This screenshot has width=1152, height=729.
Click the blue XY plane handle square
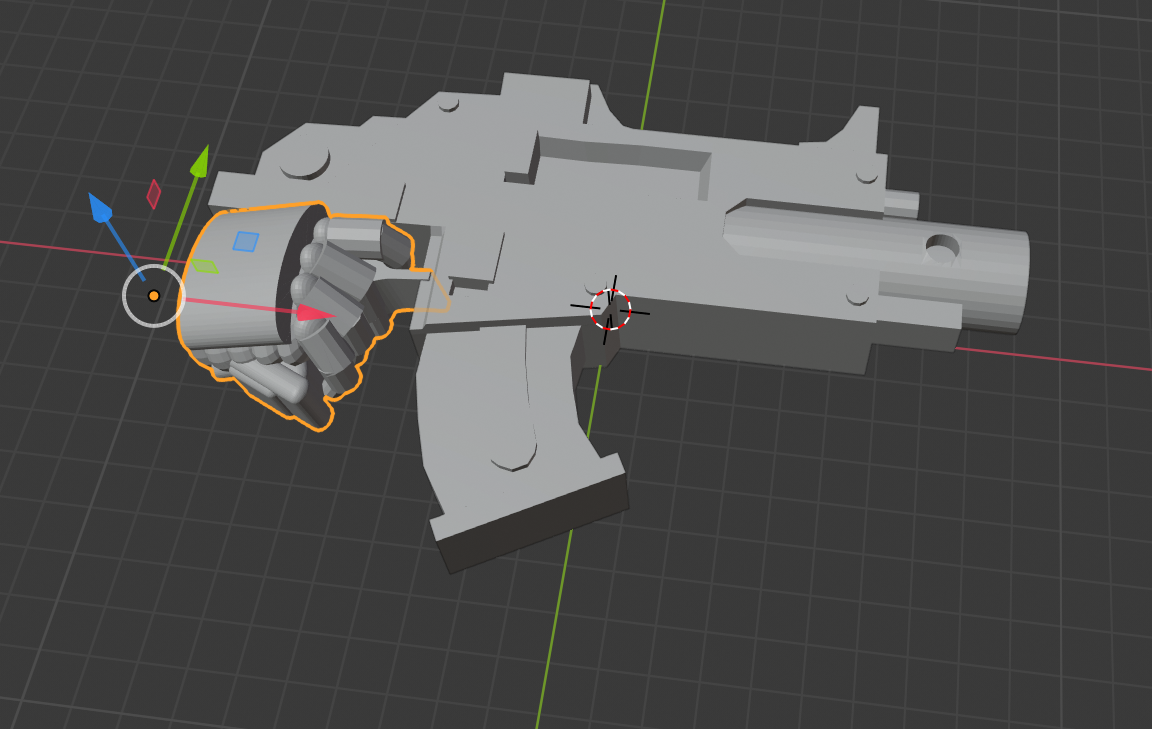pyautogui.click(x=246, y=241)
